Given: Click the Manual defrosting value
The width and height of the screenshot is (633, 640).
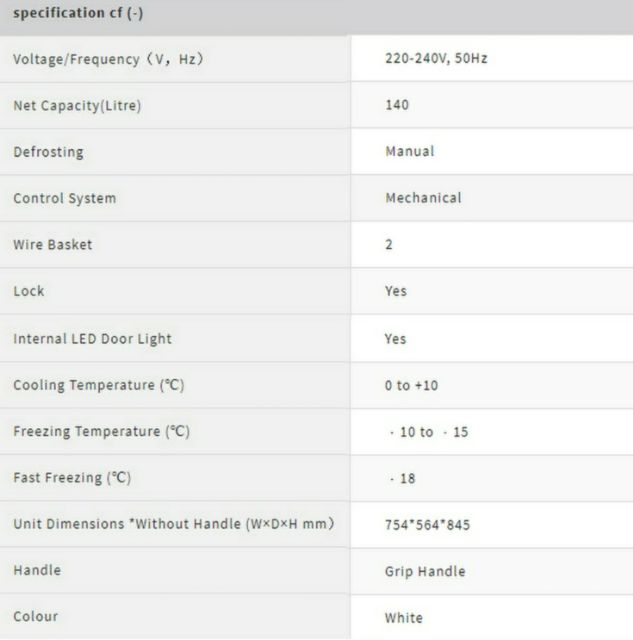Looking at the screenshot, I should (x=410, y=151).
